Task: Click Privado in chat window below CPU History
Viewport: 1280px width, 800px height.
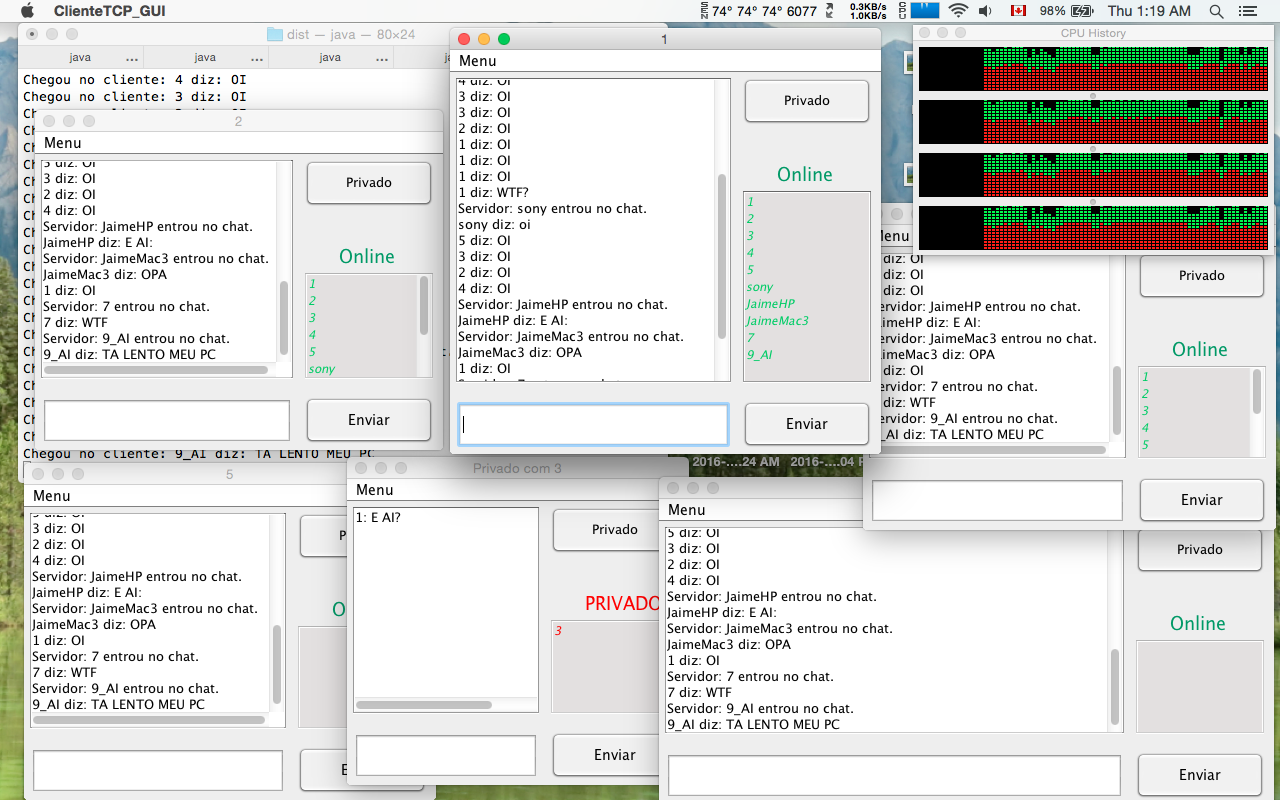Action: coord(1201,275)
